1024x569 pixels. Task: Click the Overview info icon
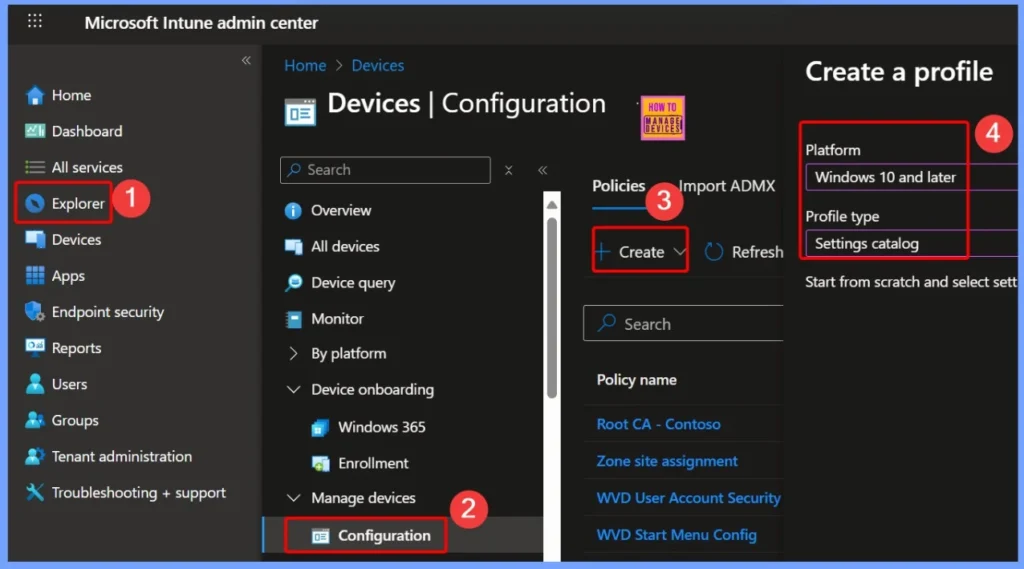pyautogui.click(x=293, y=210)
